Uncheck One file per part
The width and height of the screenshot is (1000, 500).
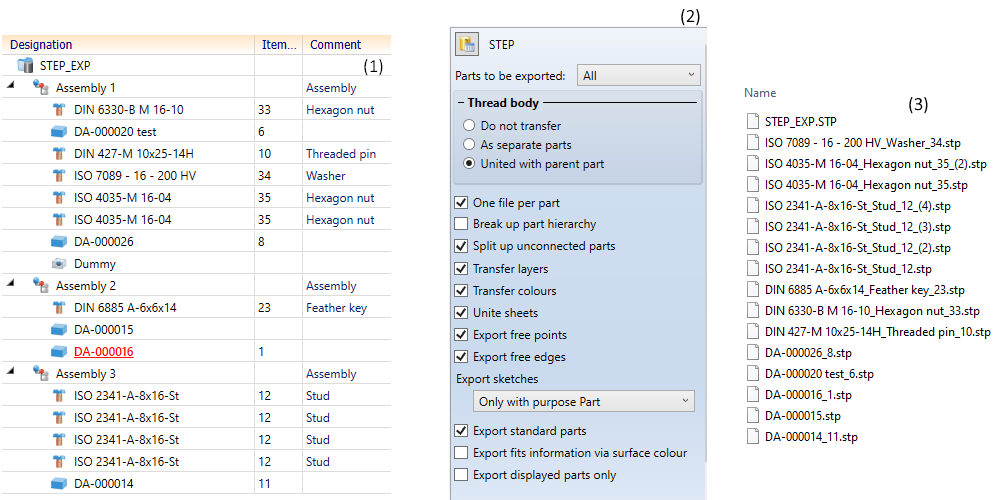tap(462, 202)
